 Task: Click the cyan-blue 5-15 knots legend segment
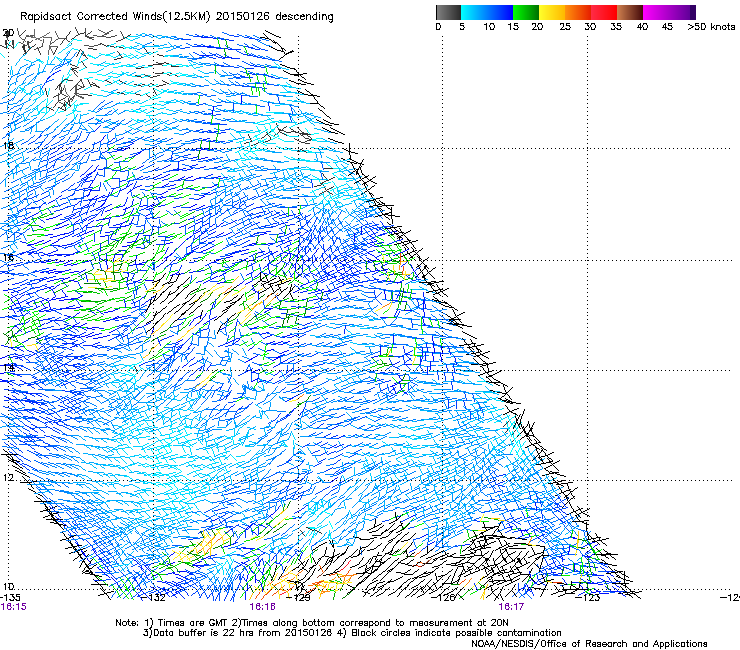(x=487, y=12)
